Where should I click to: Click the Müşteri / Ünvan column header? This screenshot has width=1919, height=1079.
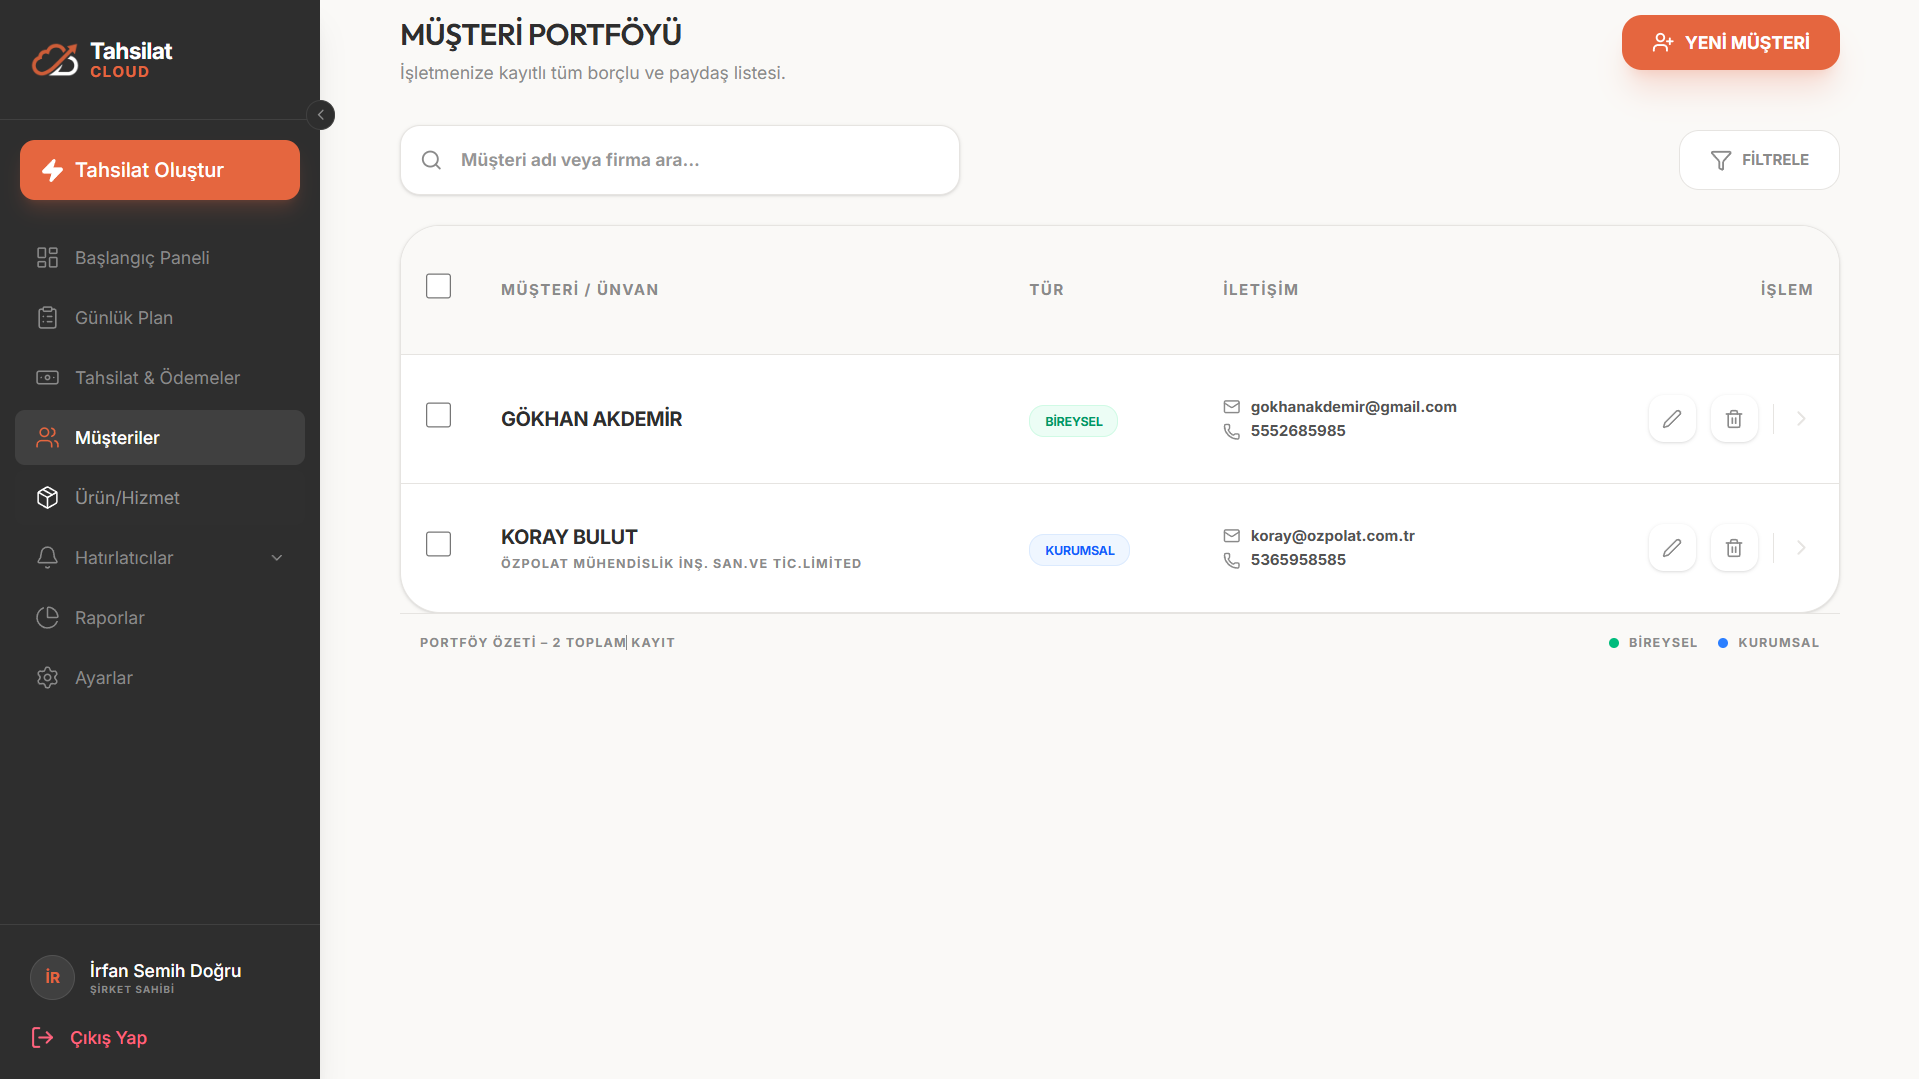click(x=580, y=290)
